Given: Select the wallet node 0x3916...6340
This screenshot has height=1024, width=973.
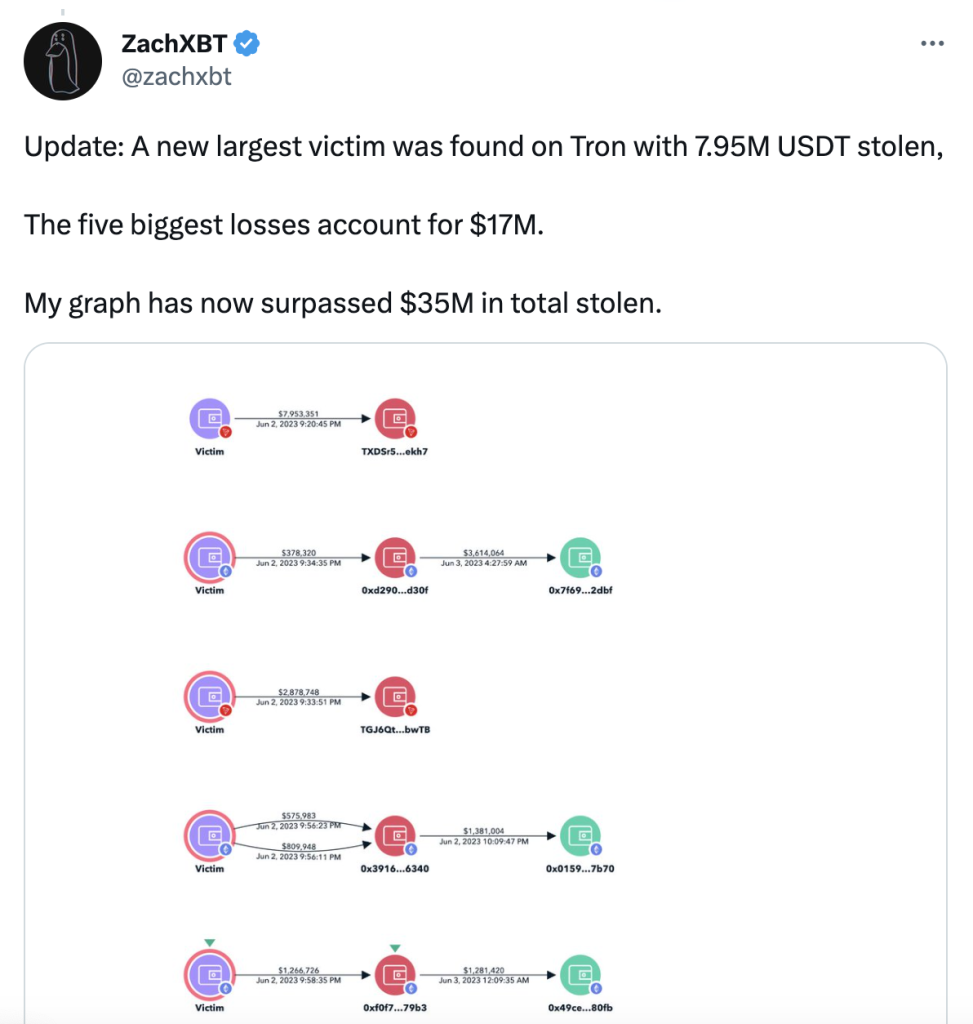Looking at the screenshot, I should [x=392, y=838].
